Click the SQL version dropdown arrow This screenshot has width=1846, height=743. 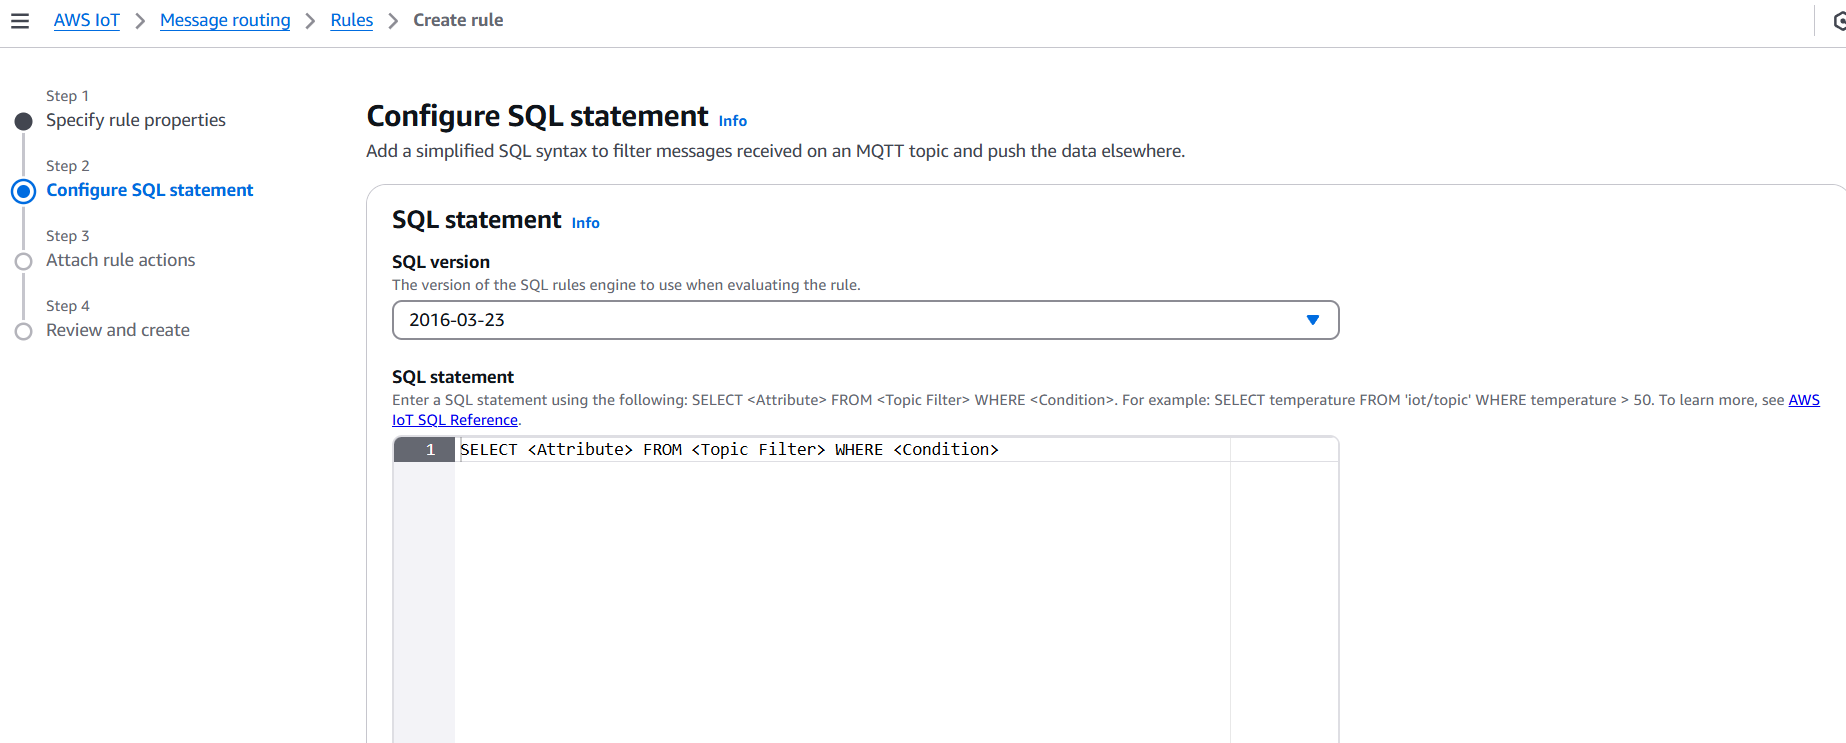[1313, 320]
